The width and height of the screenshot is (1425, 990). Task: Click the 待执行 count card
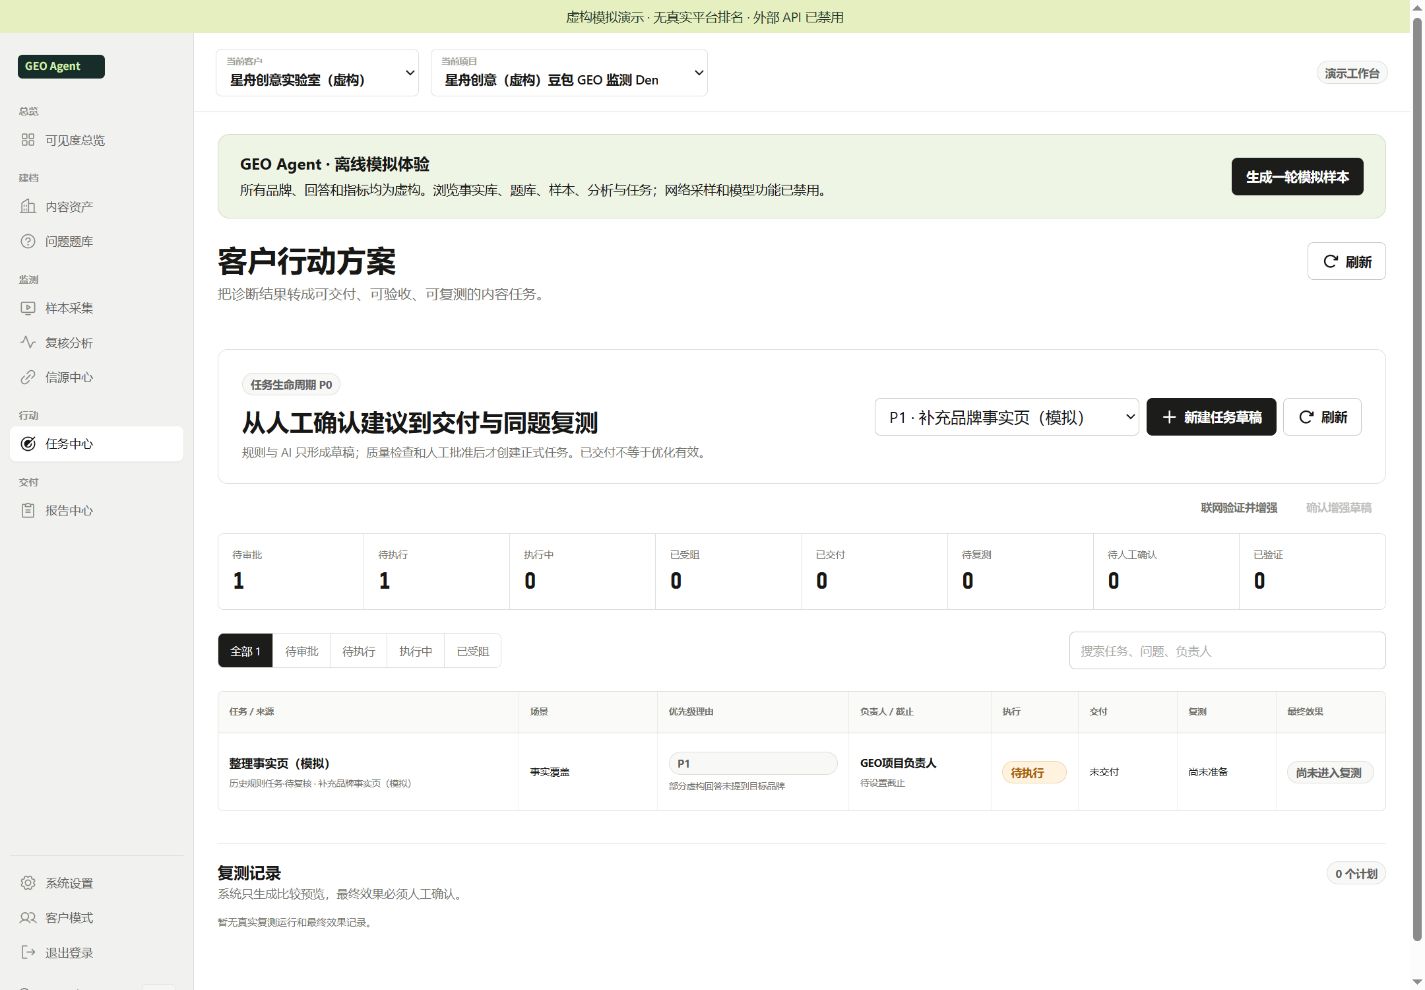437,571
